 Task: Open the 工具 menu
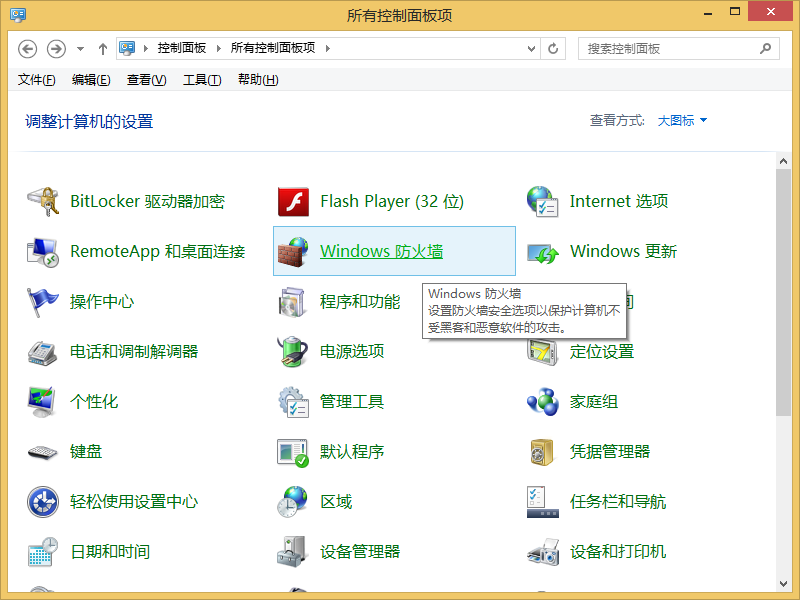click(x=201, y=79)
